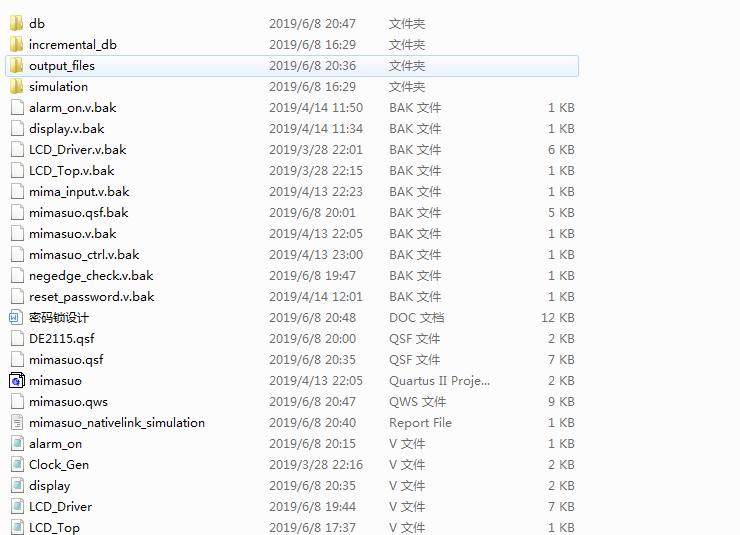Select the output_files folder name
This screenshot has width=740, height=535.
pyautogui.click(x=62, y=66)
